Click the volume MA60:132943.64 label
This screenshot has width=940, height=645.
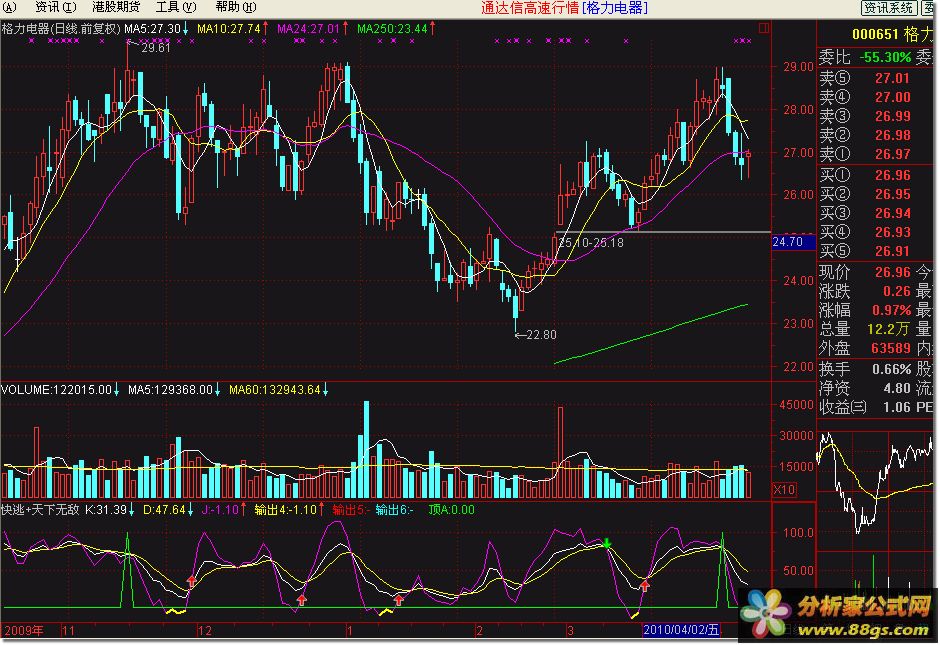279,390
